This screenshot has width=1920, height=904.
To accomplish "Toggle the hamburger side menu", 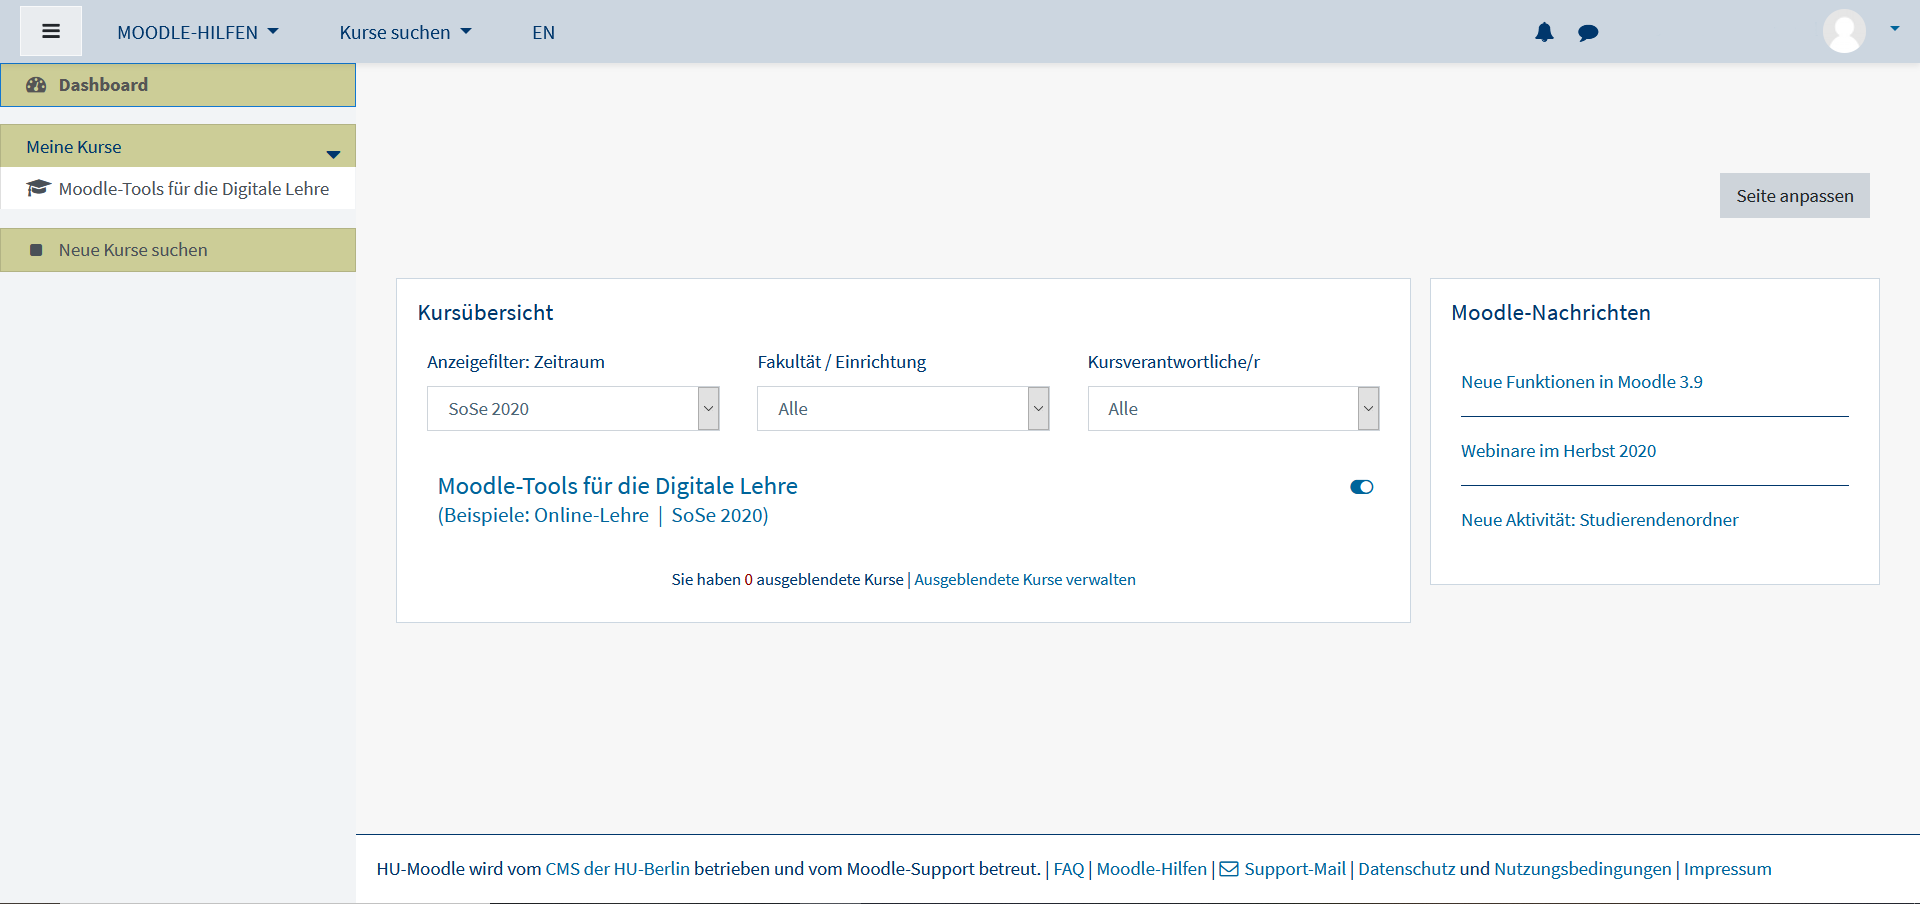I will (51, 31).
